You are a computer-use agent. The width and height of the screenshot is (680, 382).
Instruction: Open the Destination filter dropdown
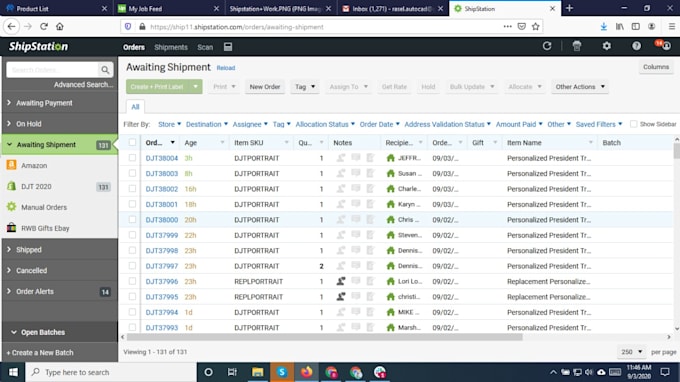(207, 124)
